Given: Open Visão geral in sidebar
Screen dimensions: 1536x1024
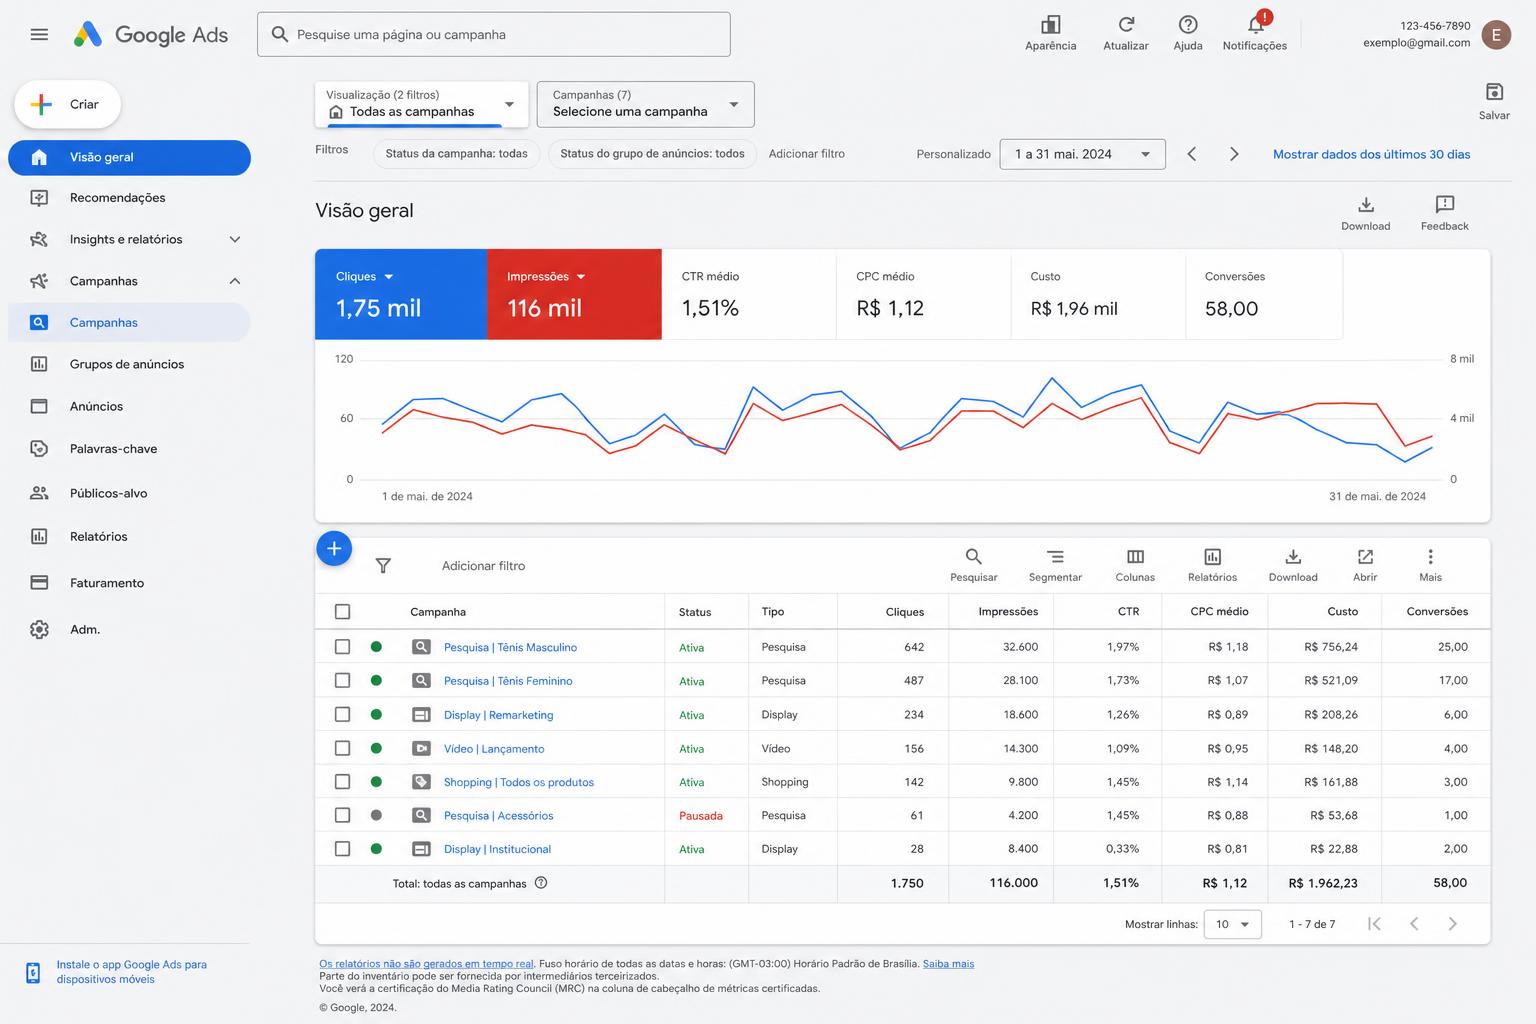Looking at the screenshot, I should (130, 157).
